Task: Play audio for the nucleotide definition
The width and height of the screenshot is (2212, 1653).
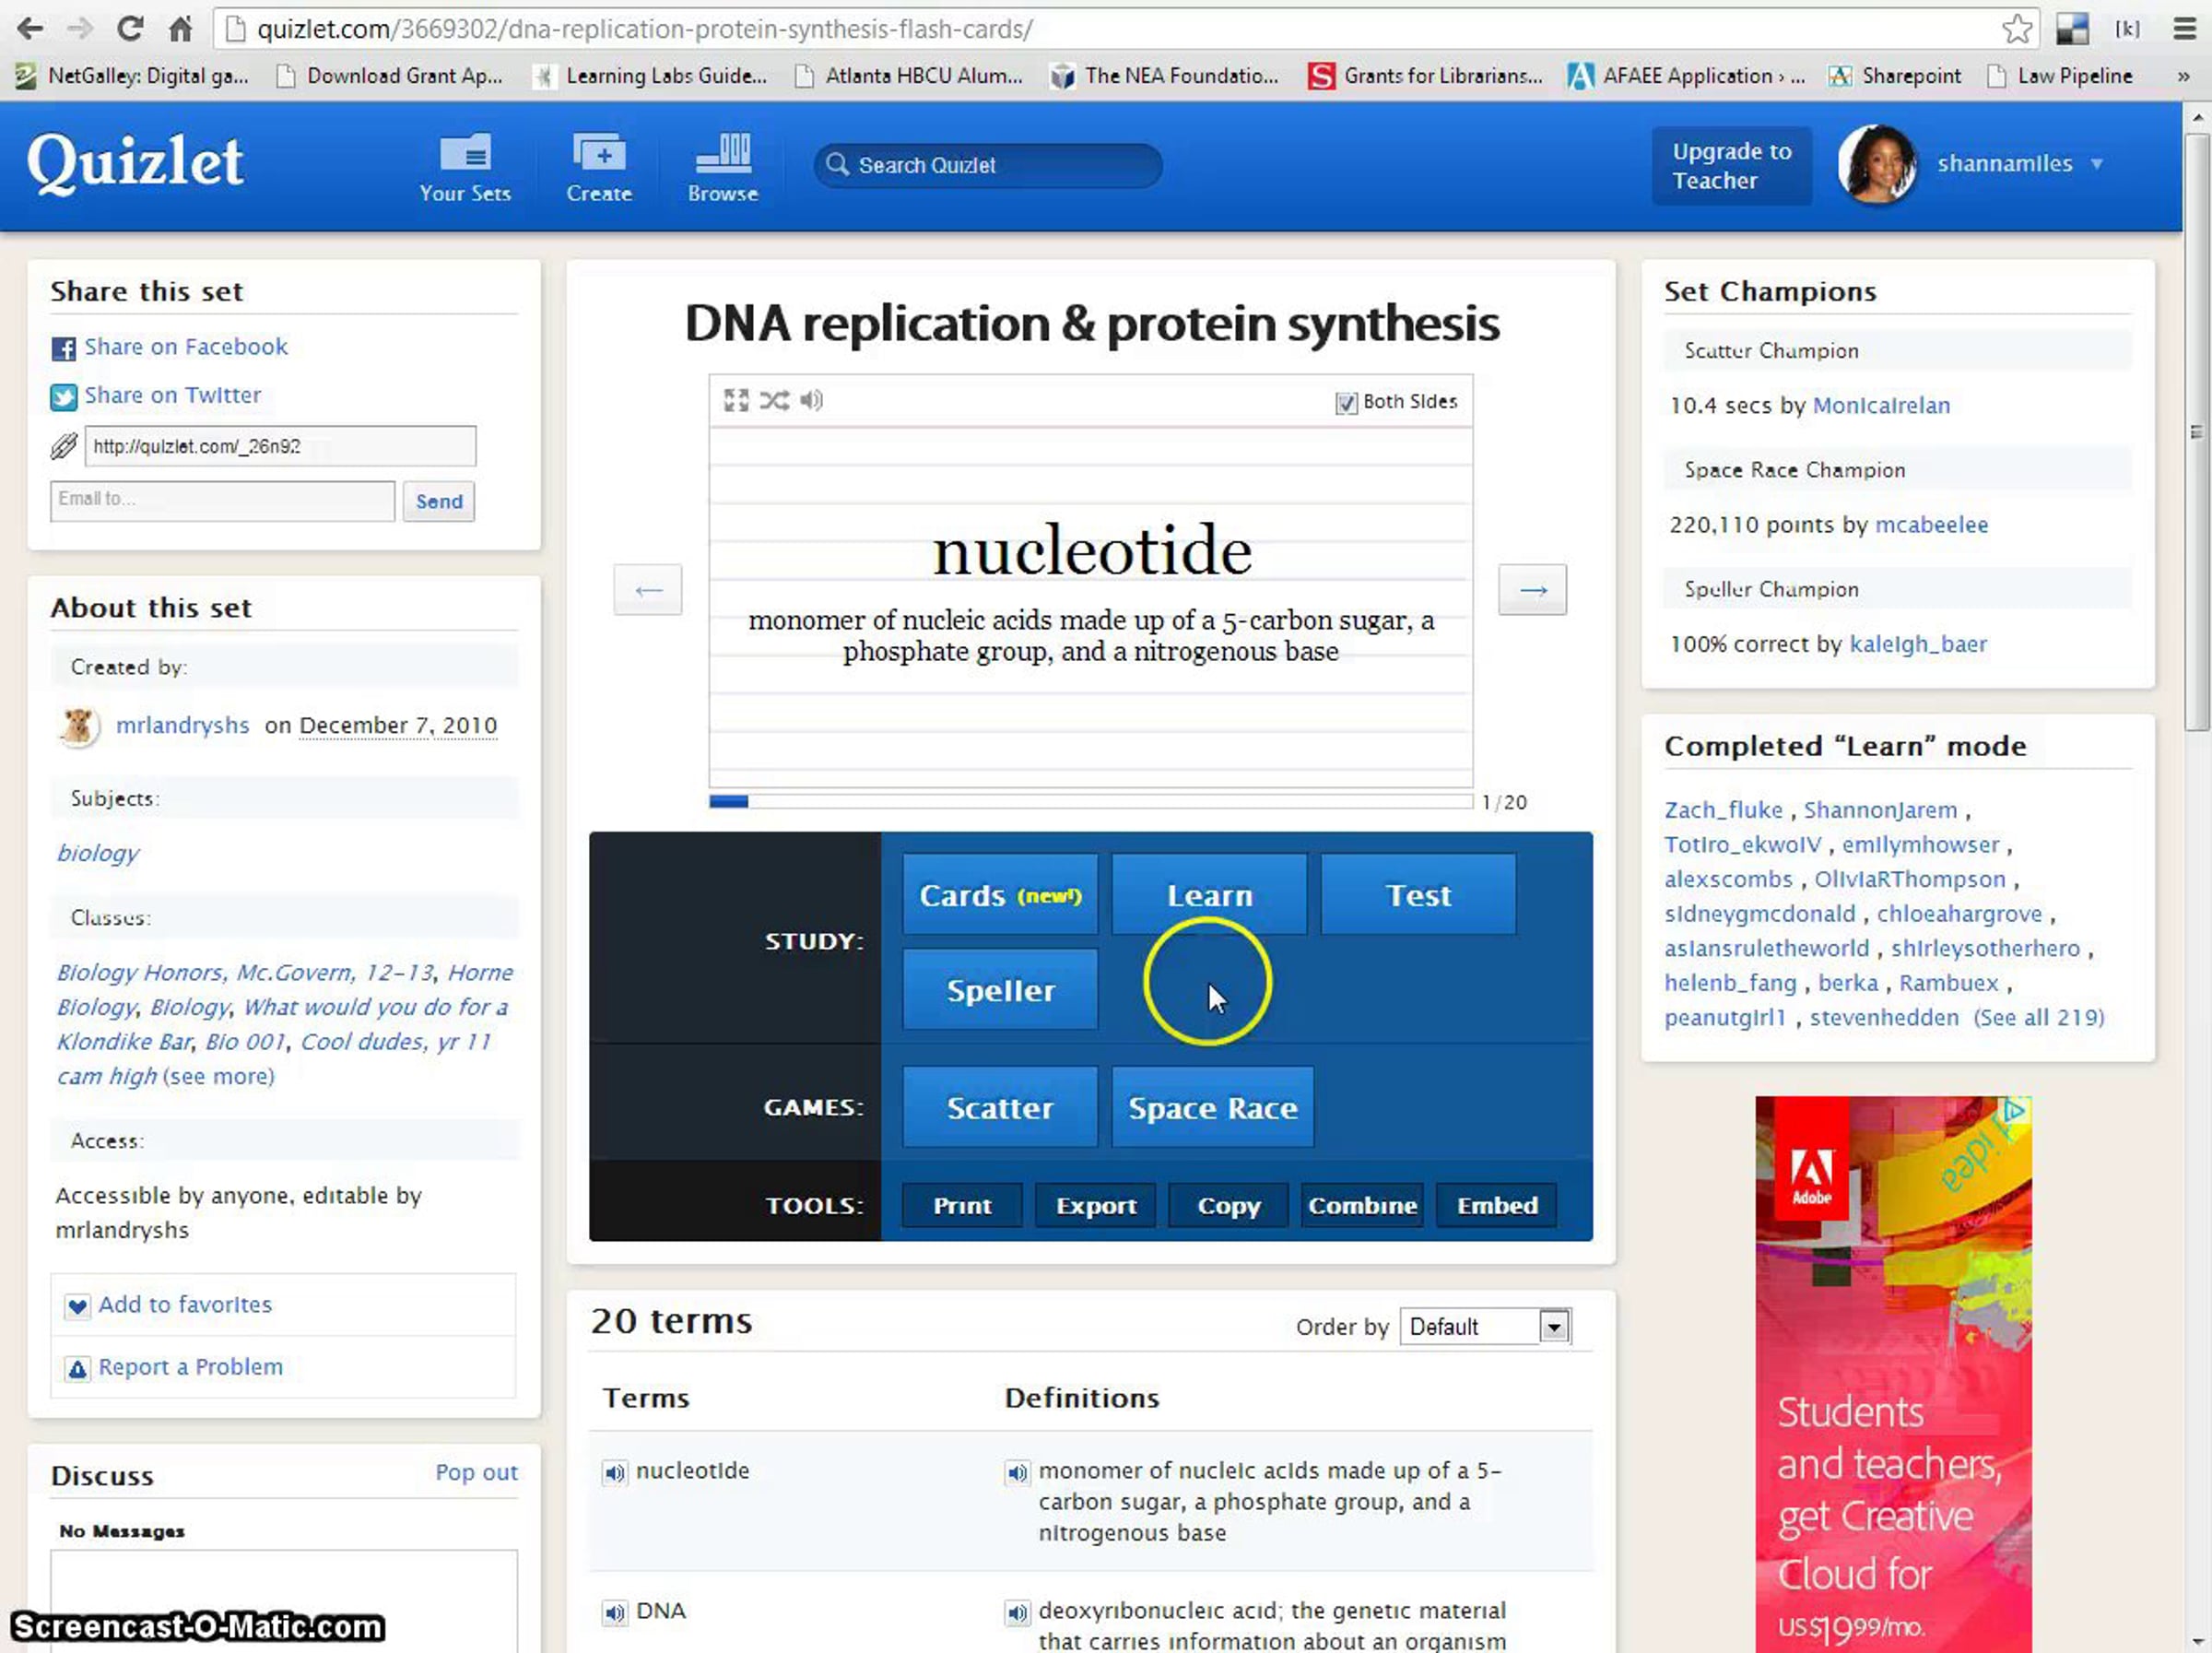Action: [x=1016, y=1472]
